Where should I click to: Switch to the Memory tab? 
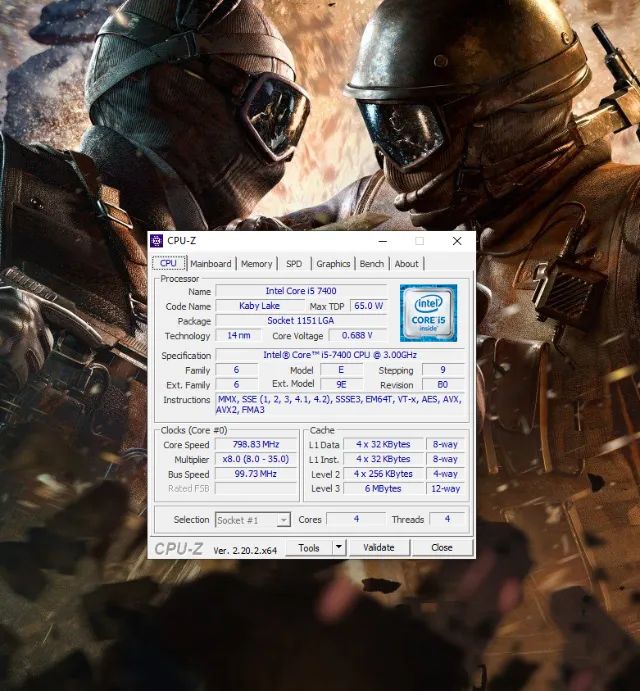257,264
